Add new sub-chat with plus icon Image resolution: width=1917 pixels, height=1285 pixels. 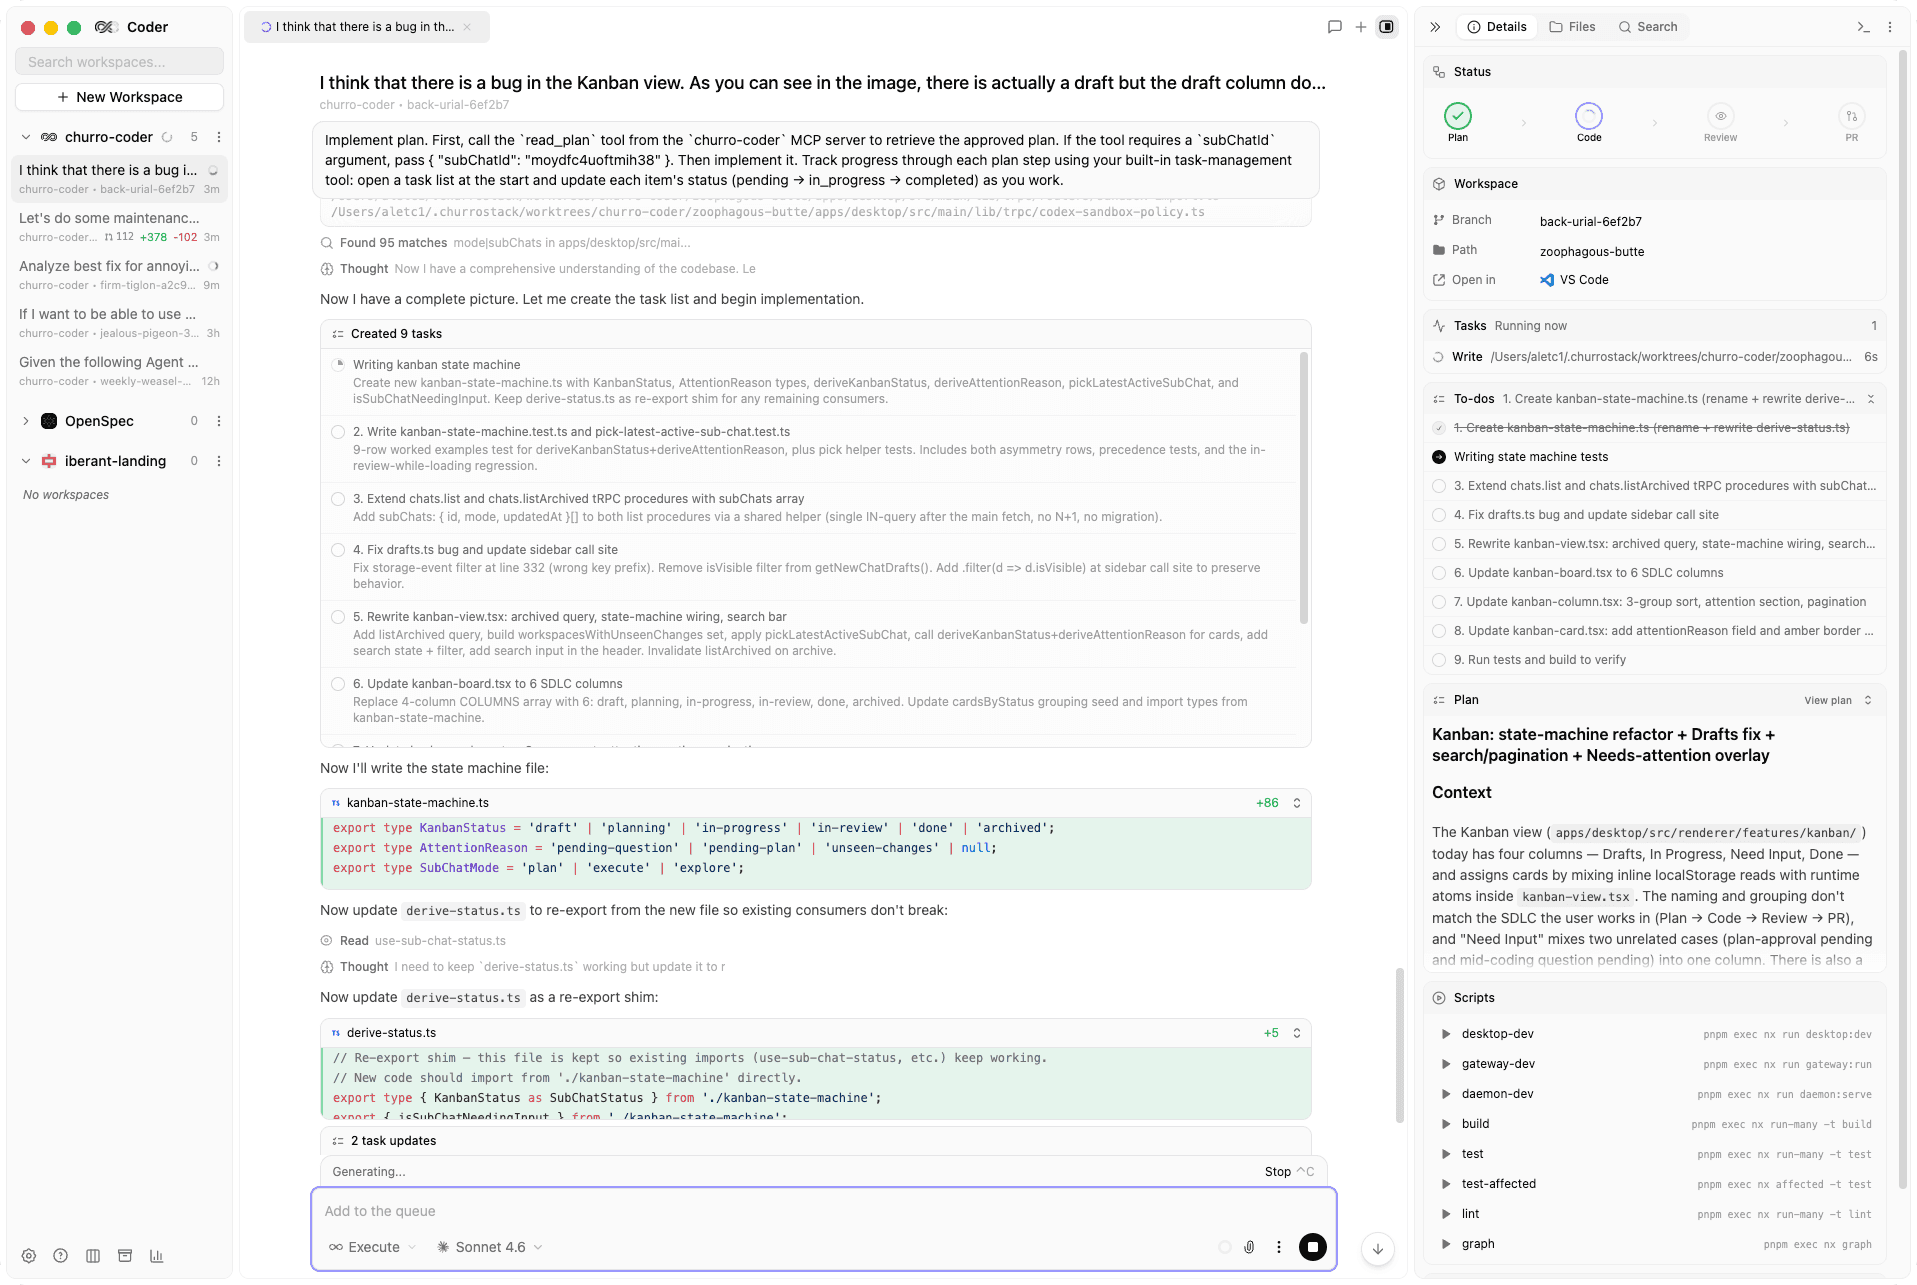pos(1361,27)
